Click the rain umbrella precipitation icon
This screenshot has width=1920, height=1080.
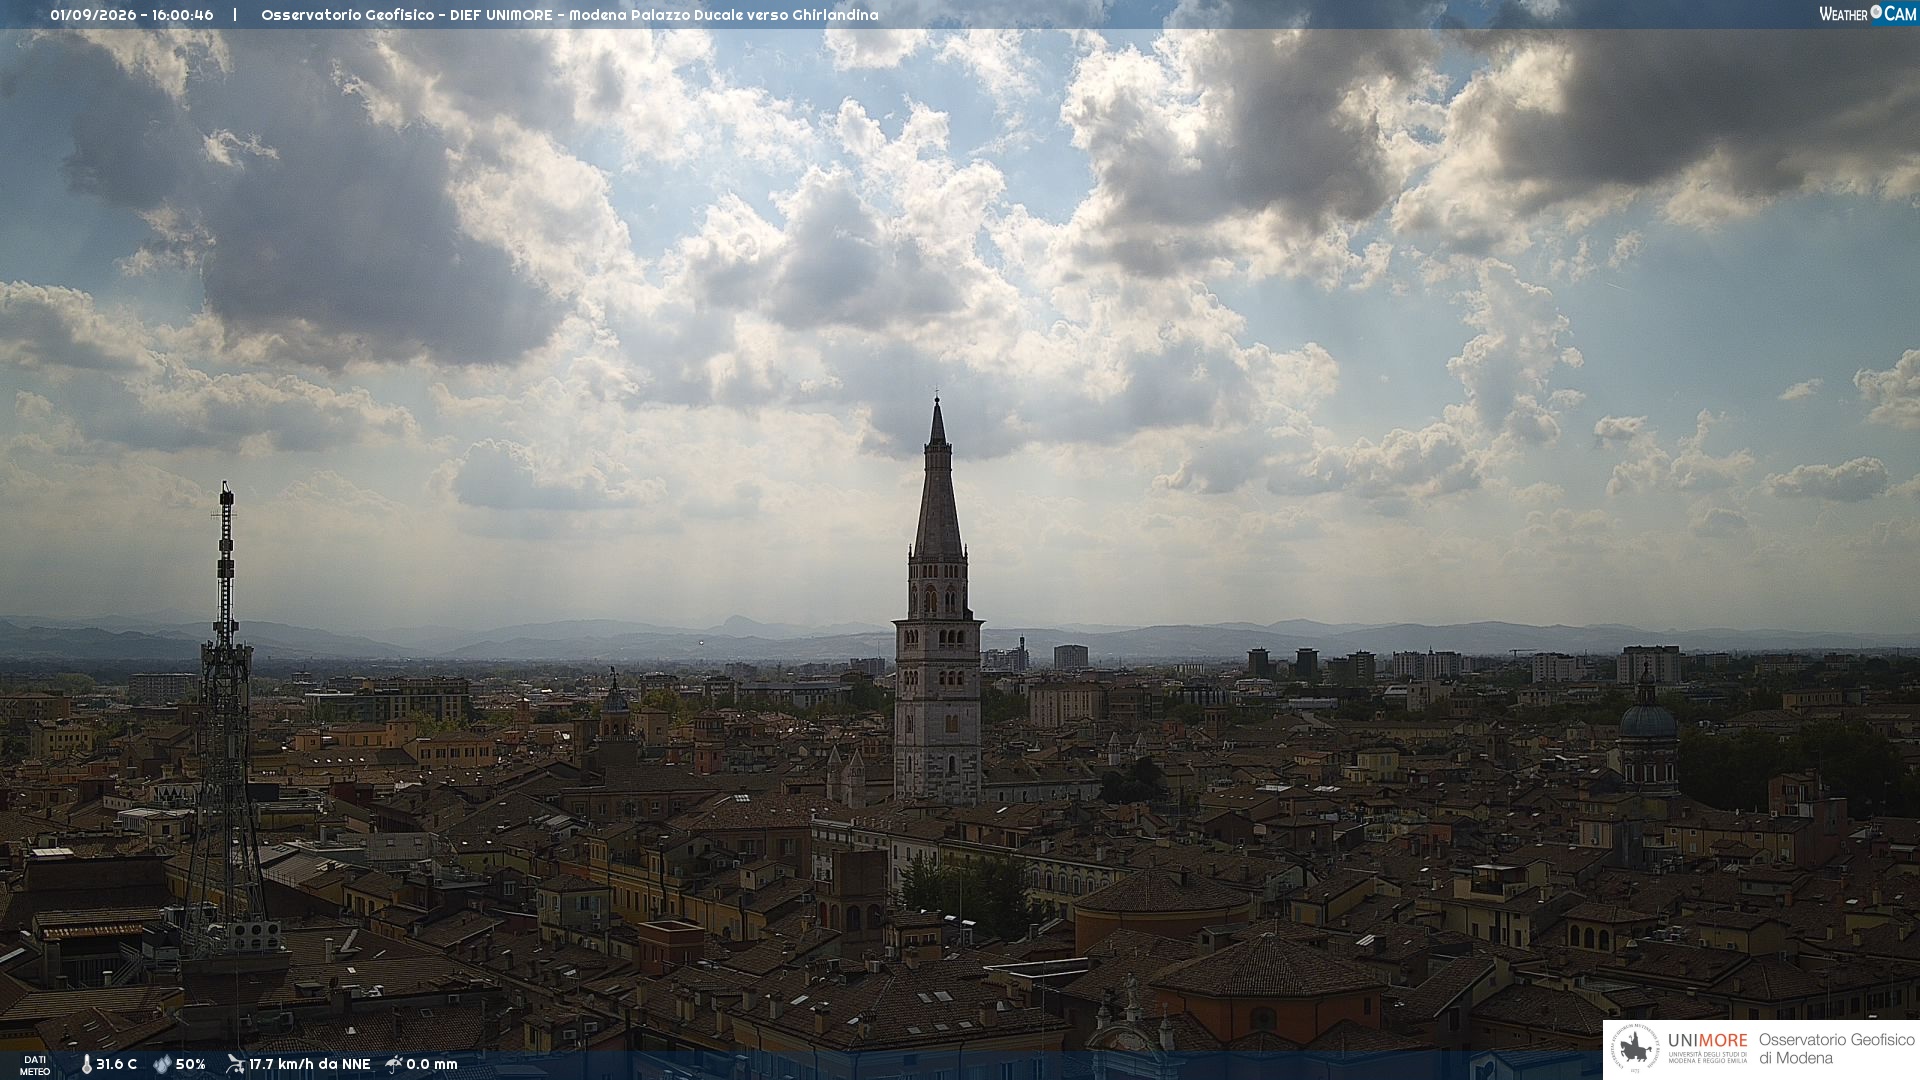tap(394, 1064)
